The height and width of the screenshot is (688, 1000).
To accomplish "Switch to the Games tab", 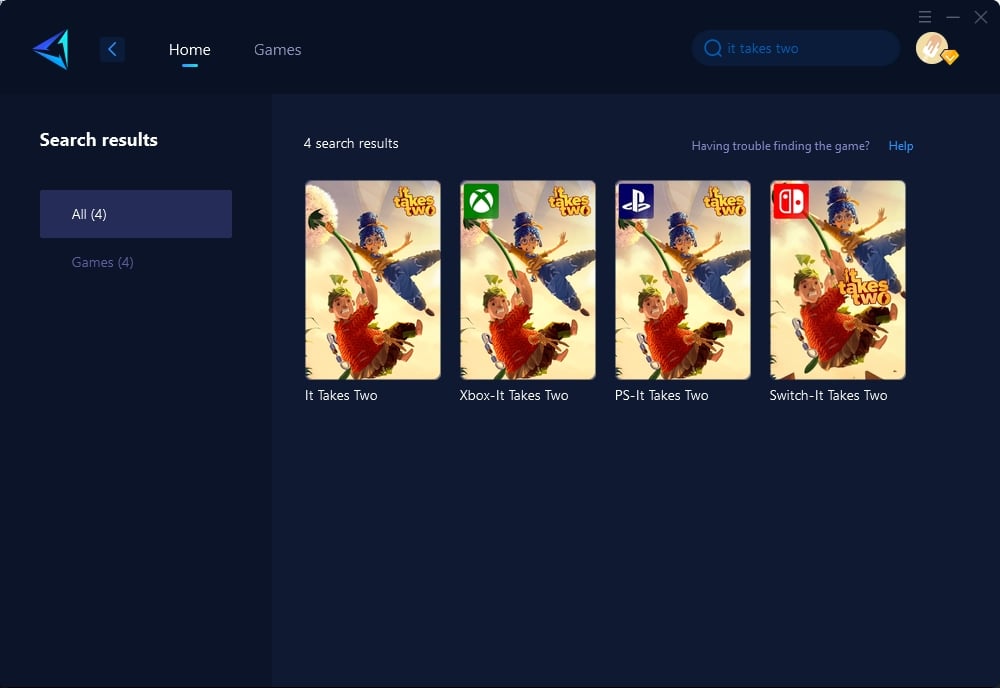I will (x=277, y=50).
